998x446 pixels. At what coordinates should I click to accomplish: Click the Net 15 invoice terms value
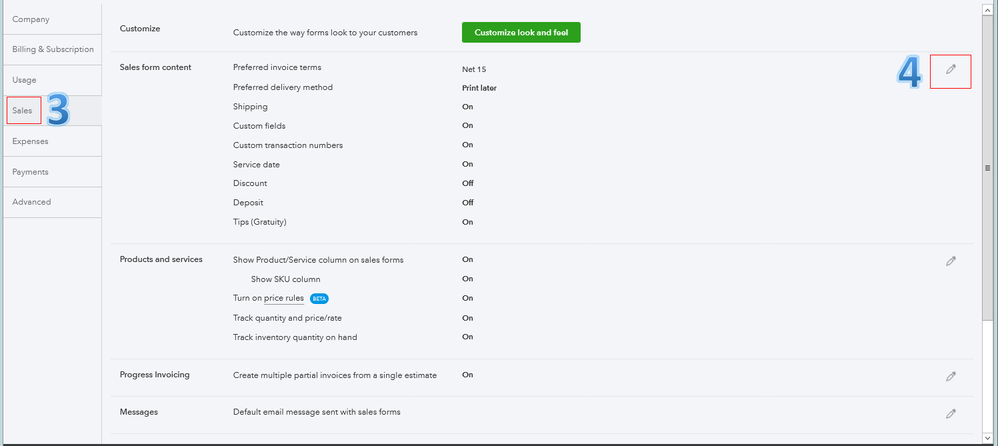473,69
